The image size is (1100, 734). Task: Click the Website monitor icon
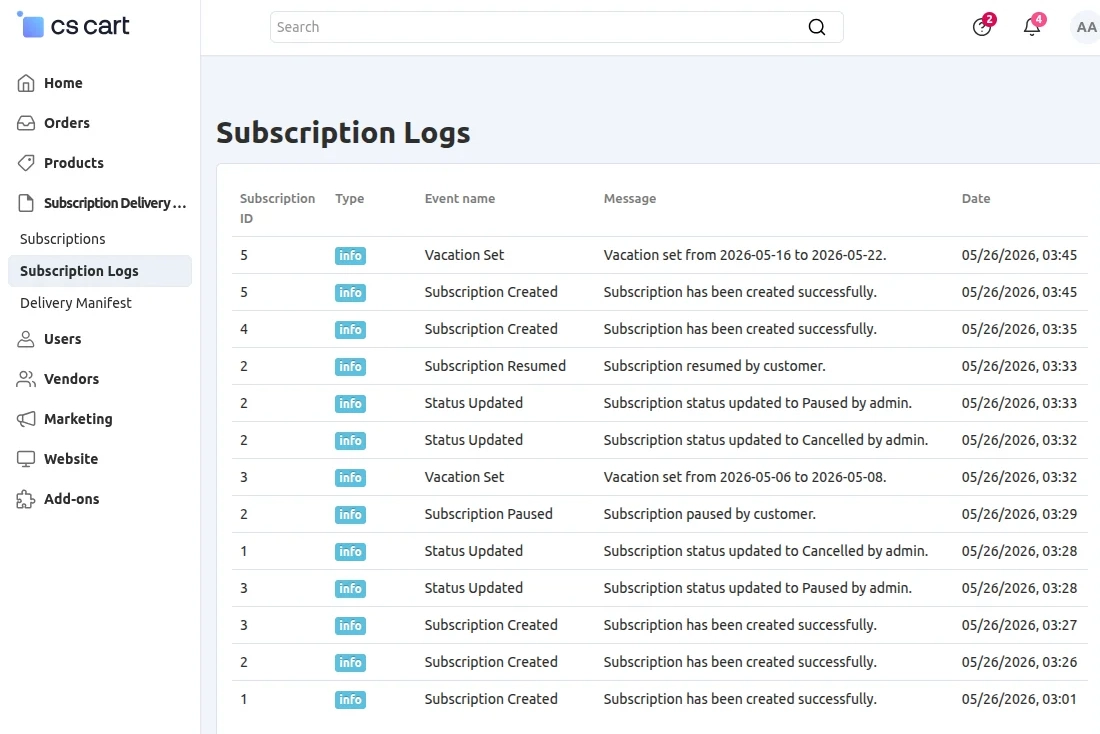pyautogui.click(x=26, y=459)
